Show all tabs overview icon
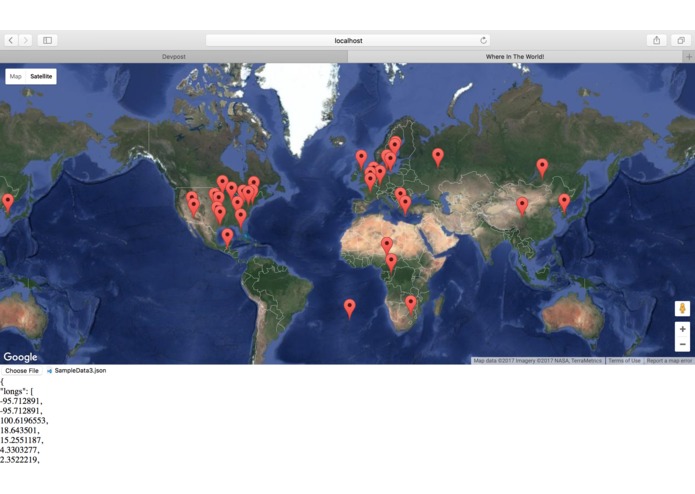Viewport: 695px width, 494px height. [x=680, y=40]
